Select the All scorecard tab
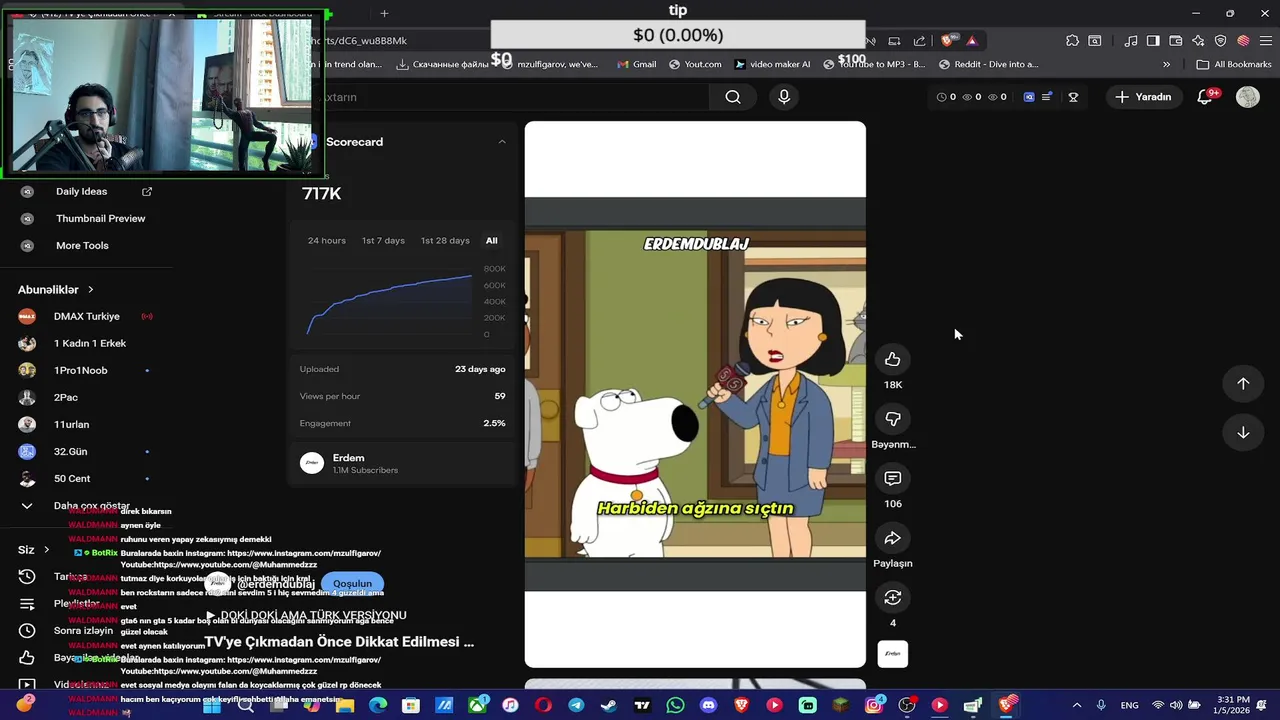Viewport: 1280px width, 720px height. 491,241
